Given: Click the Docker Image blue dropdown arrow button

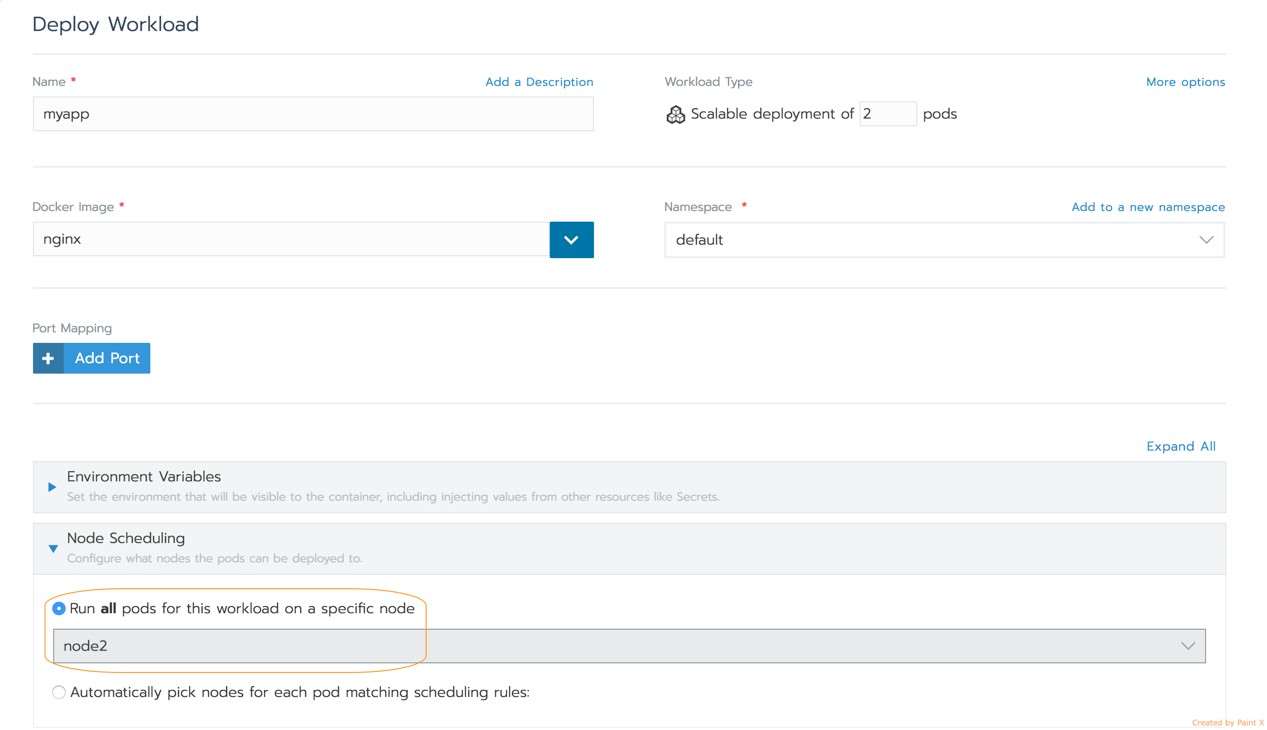Looking at the screenshot, I should (x=571, y=240).
